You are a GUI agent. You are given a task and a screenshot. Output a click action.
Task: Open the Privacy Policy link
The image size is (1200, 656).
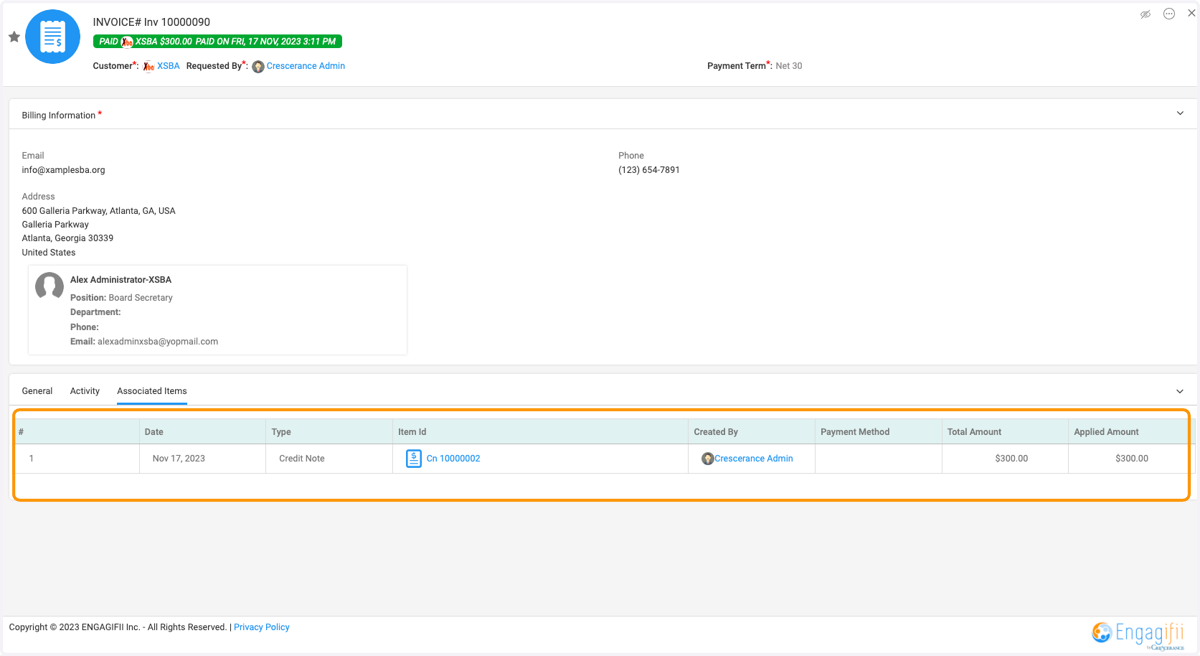(262, 627)
